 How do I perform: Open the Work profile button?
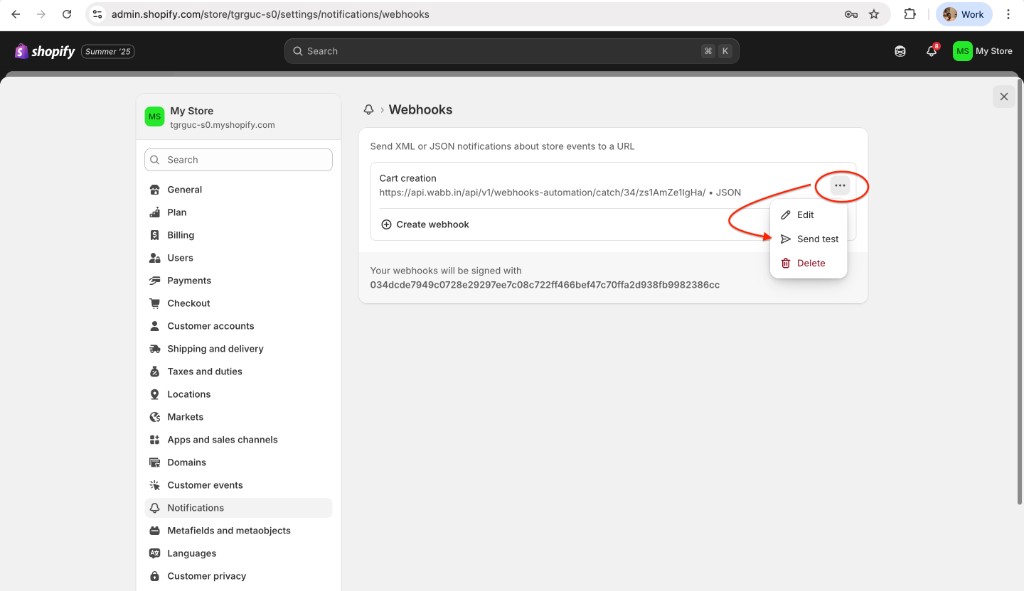964,14
